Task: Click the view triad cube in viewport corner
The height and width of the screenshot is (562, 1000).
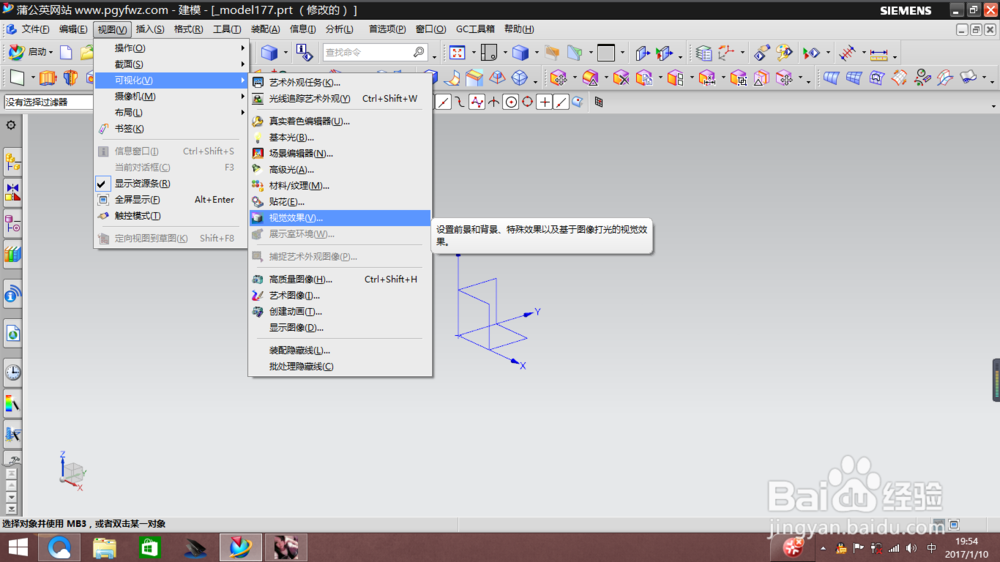Action: point(73,471)
